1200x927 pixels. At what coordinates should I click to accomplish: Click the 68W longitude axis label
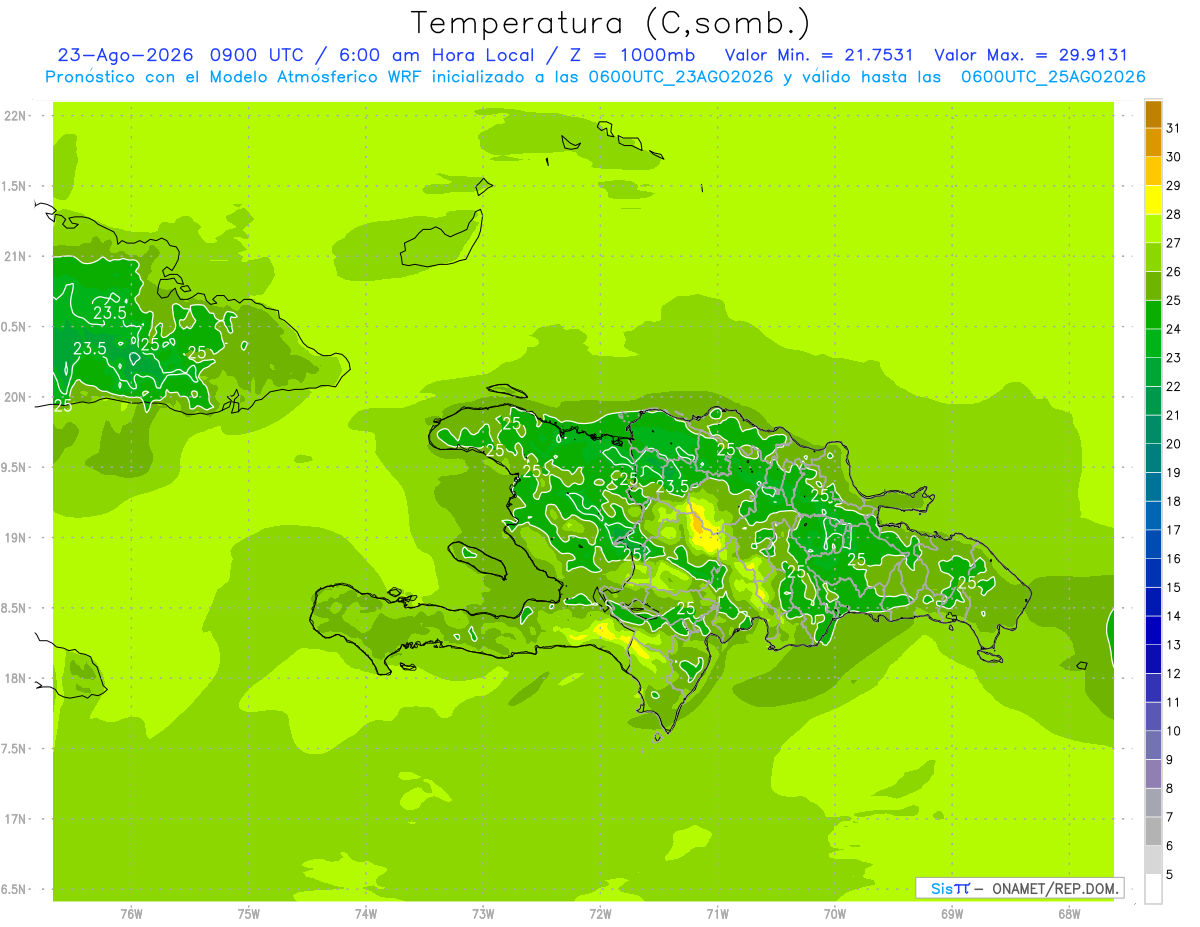(x=1069, y=913)
